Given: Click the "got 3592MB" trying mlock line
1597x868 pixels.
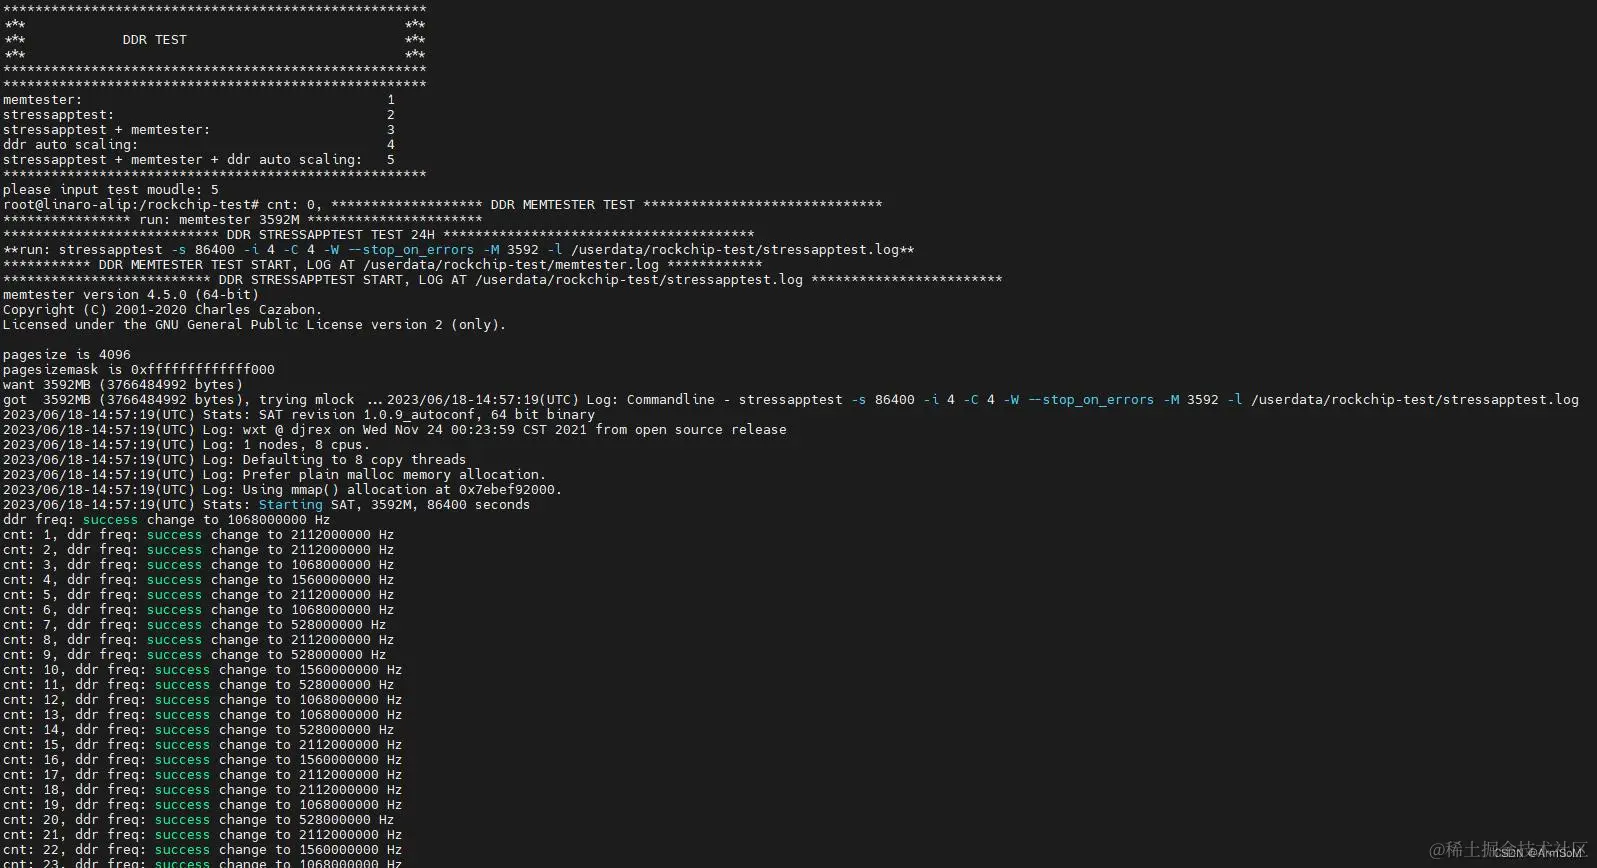Looking at the screenshot, I should click(791, 400).
